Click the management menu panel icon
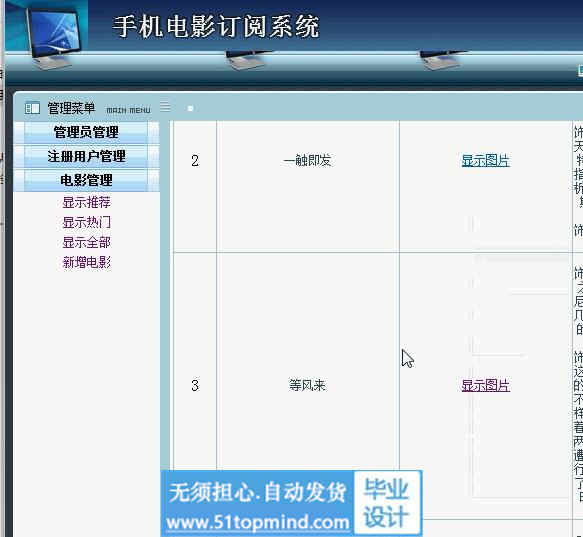The width and height of the screenshot is (583, 537). point(32,108)
